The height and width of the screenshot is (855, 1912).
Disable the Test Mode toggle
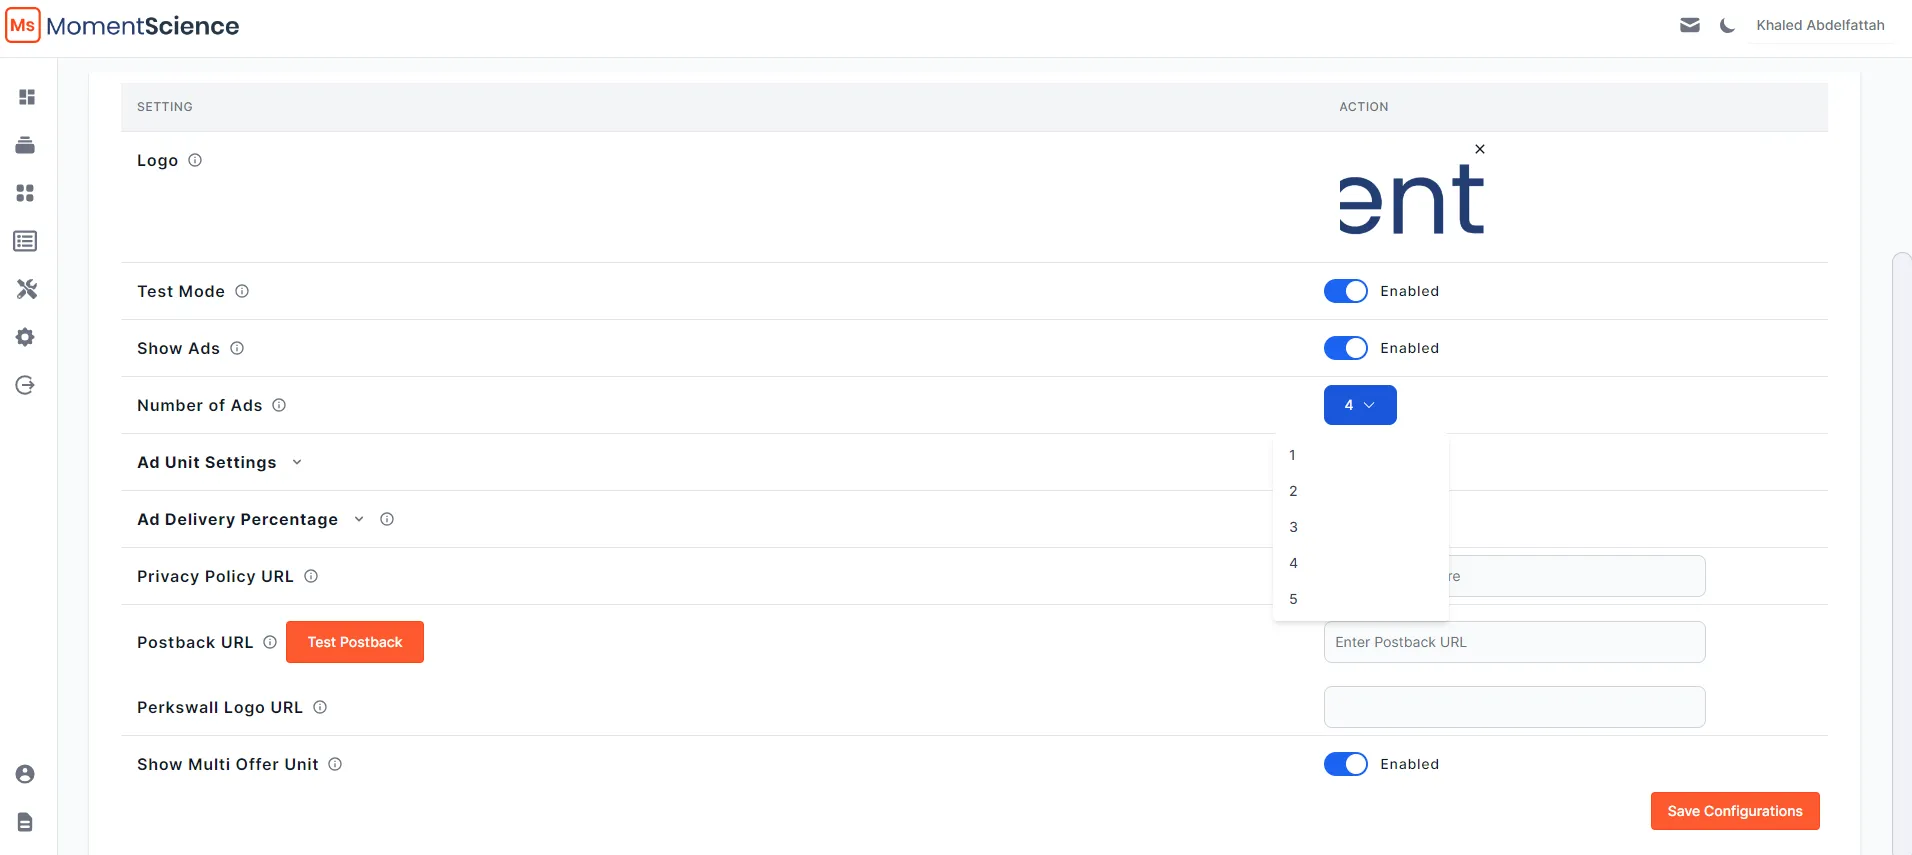(x=1346, y=291)
